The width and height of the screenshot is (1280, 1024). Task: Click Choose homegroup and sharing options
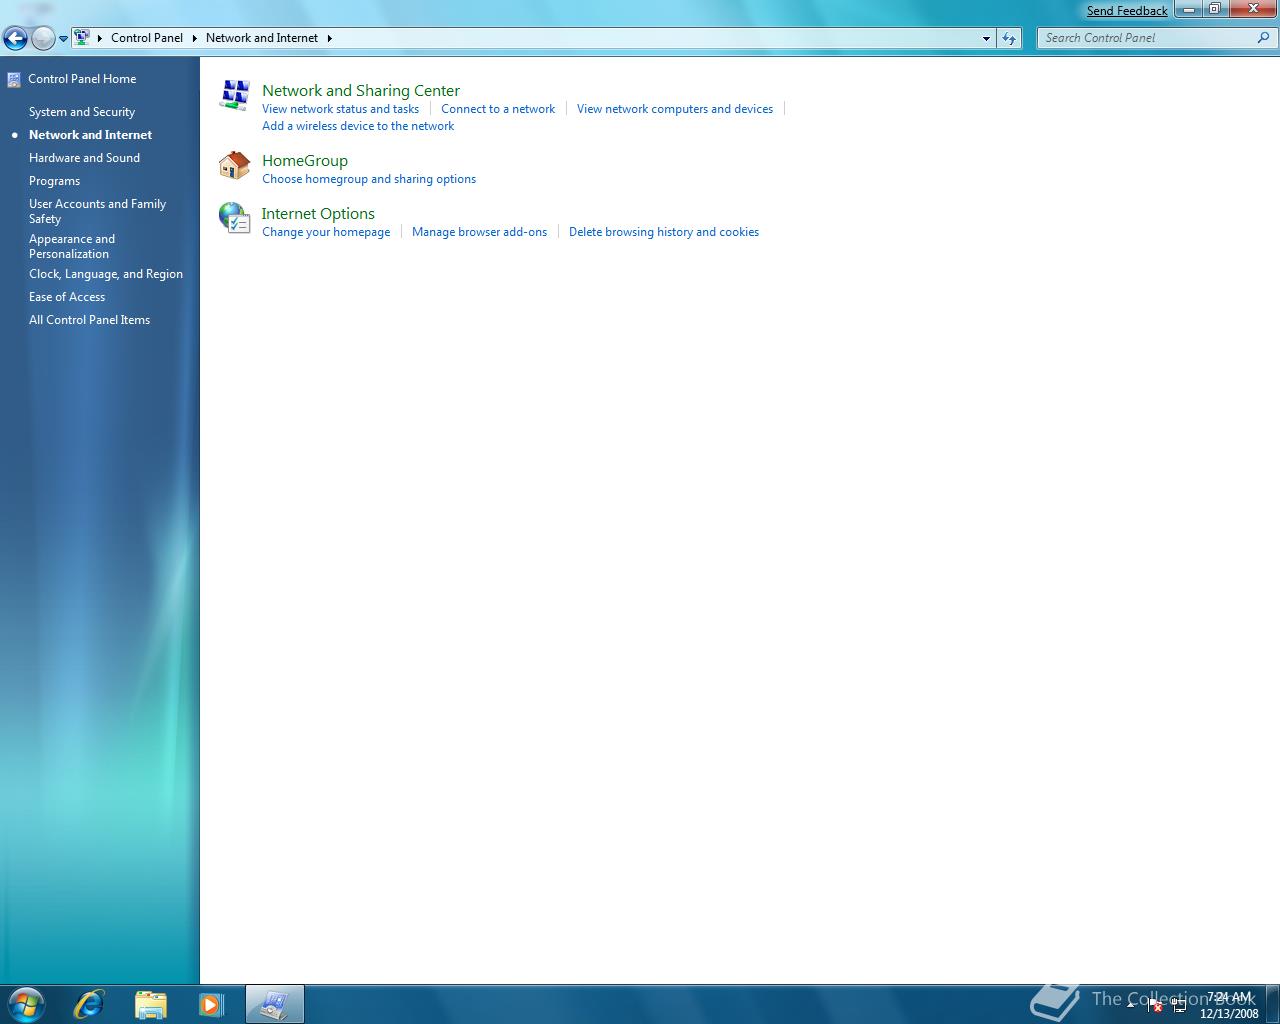click(369, 179)
